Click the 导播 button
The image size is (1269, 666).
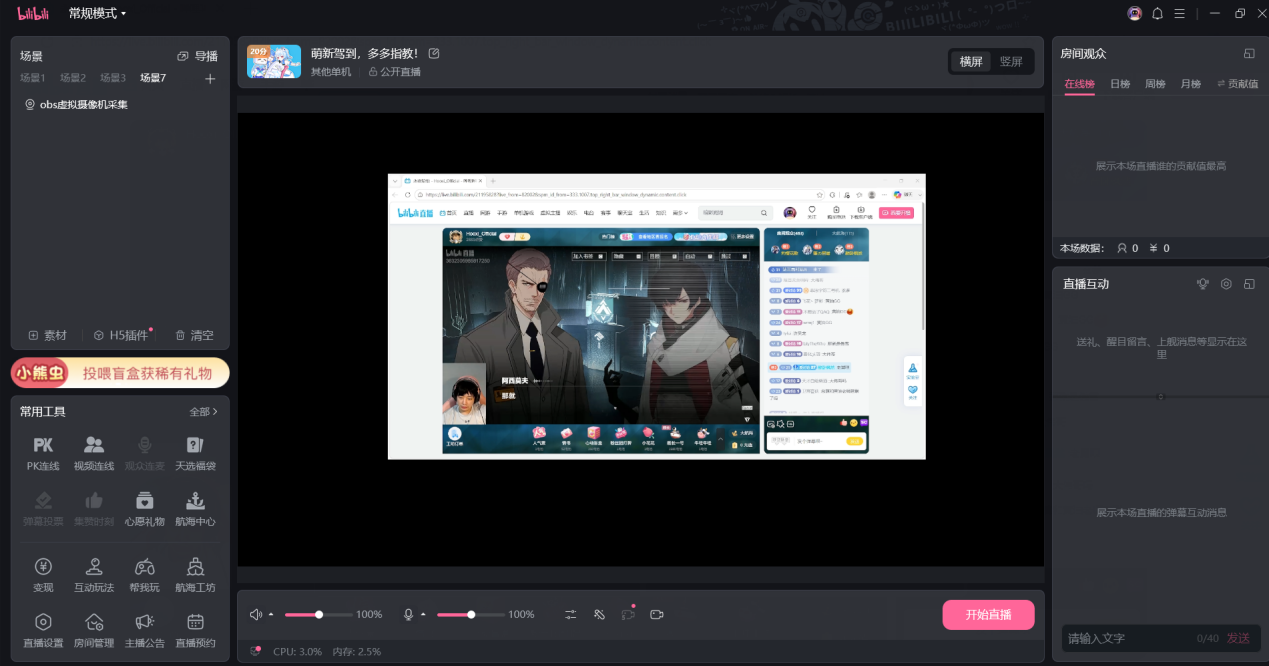[x=197, y=56]
